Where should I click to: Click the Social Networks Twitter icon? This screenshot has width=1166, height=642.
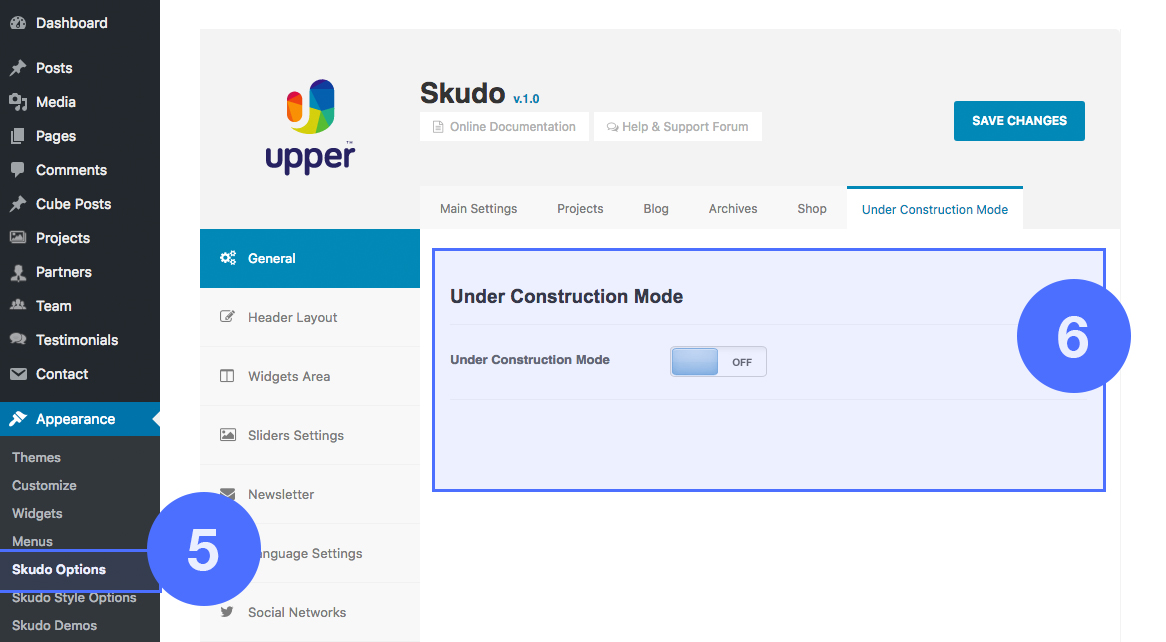coord(227,612)
